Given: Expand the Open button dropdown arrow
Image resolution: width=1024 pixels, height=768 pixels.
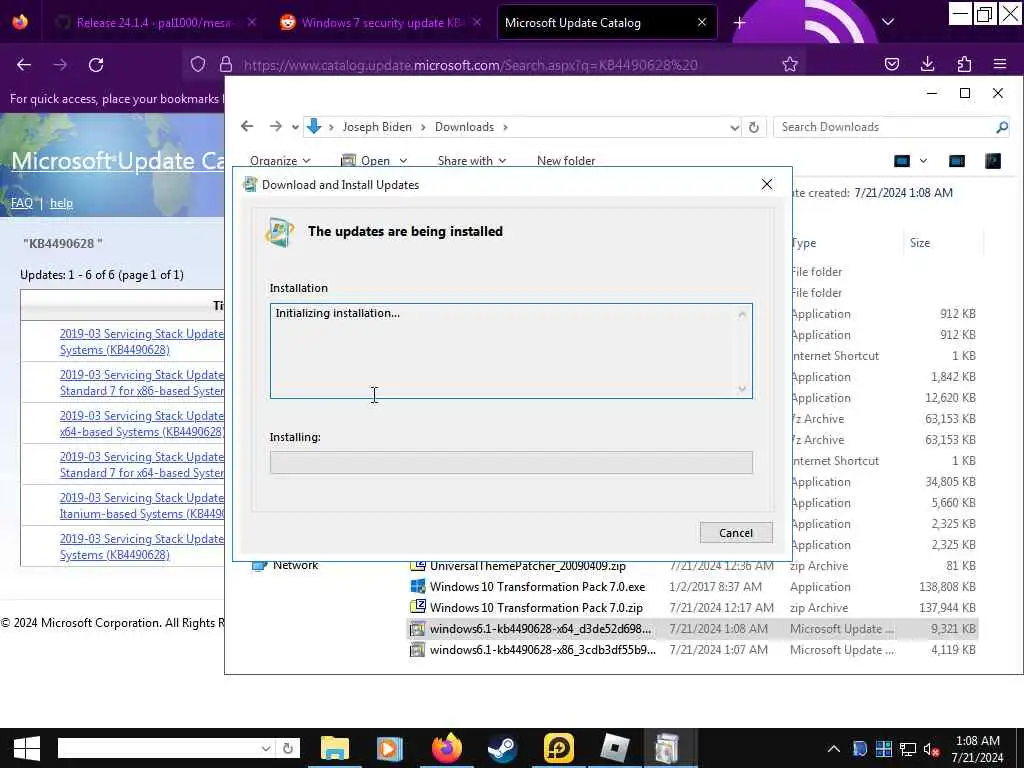Looking at the screenshot, I should 403,161.
